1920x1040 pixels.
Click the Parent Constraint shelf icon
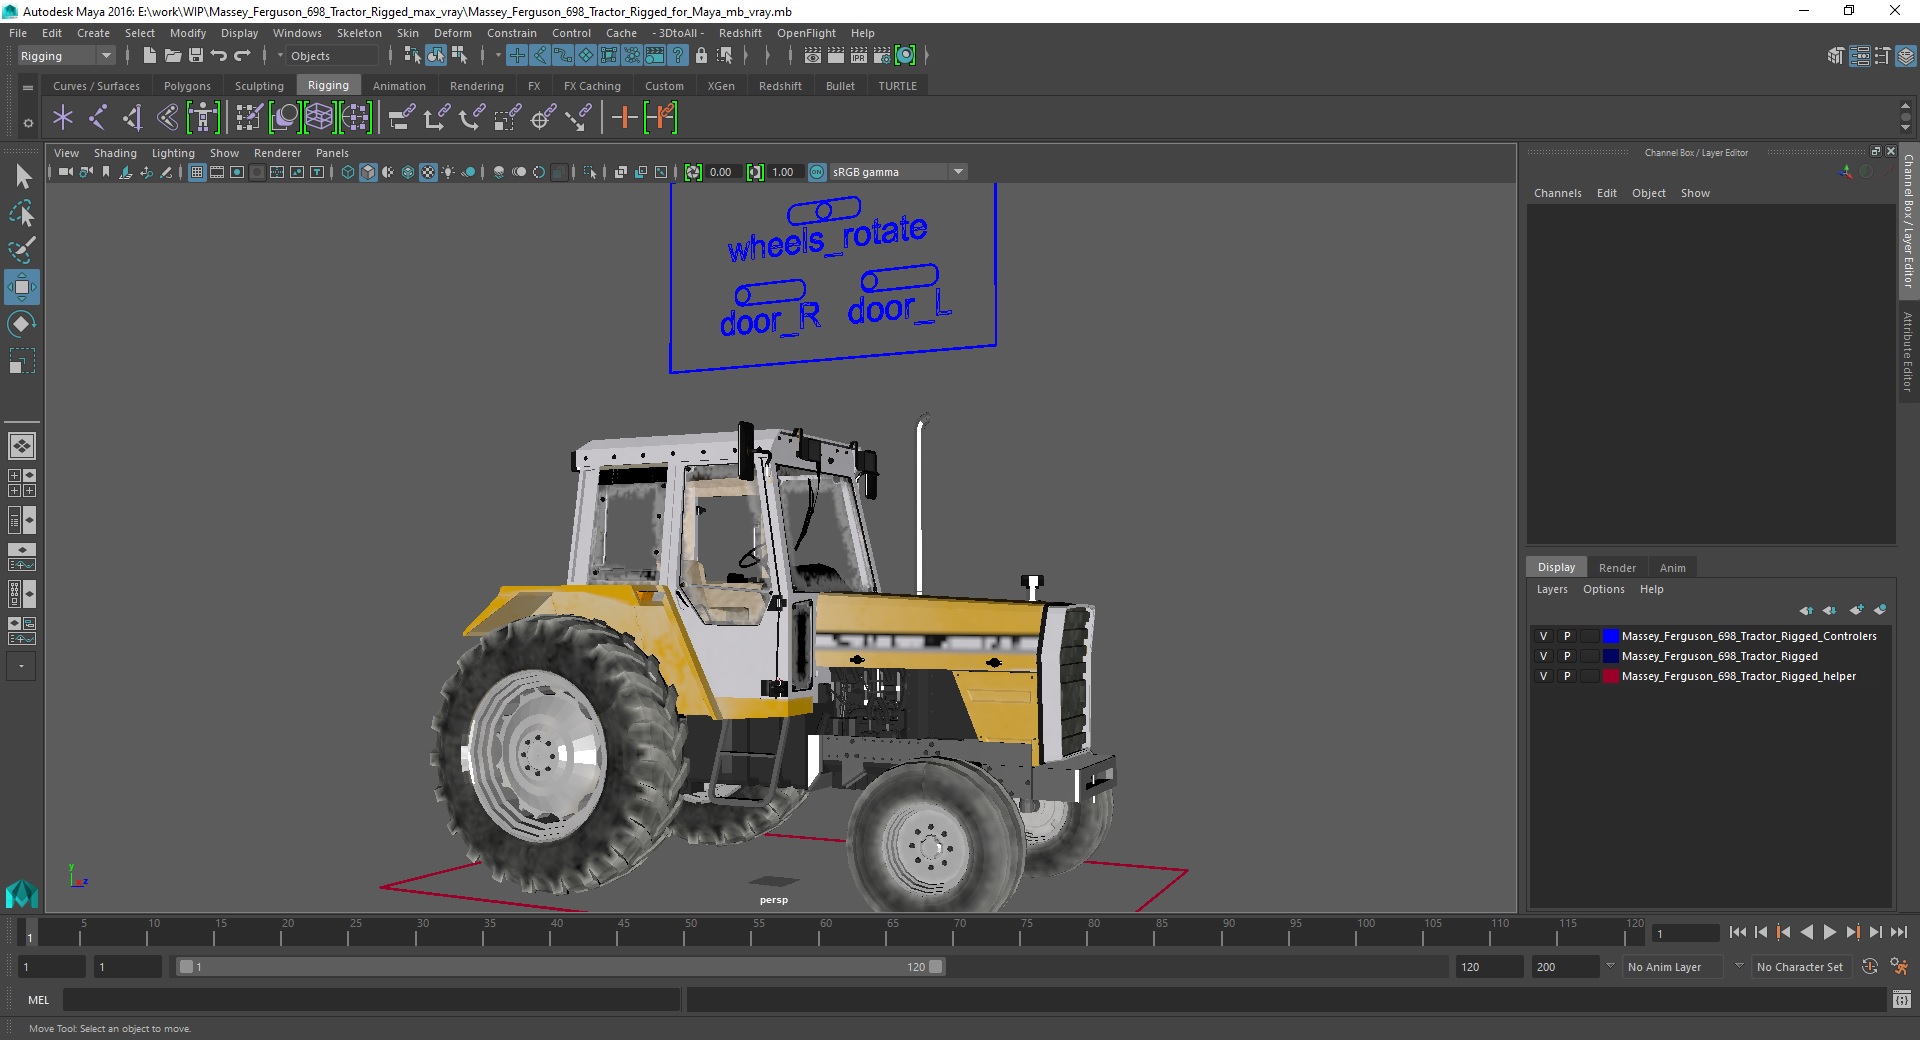click(x=401, y=118)
